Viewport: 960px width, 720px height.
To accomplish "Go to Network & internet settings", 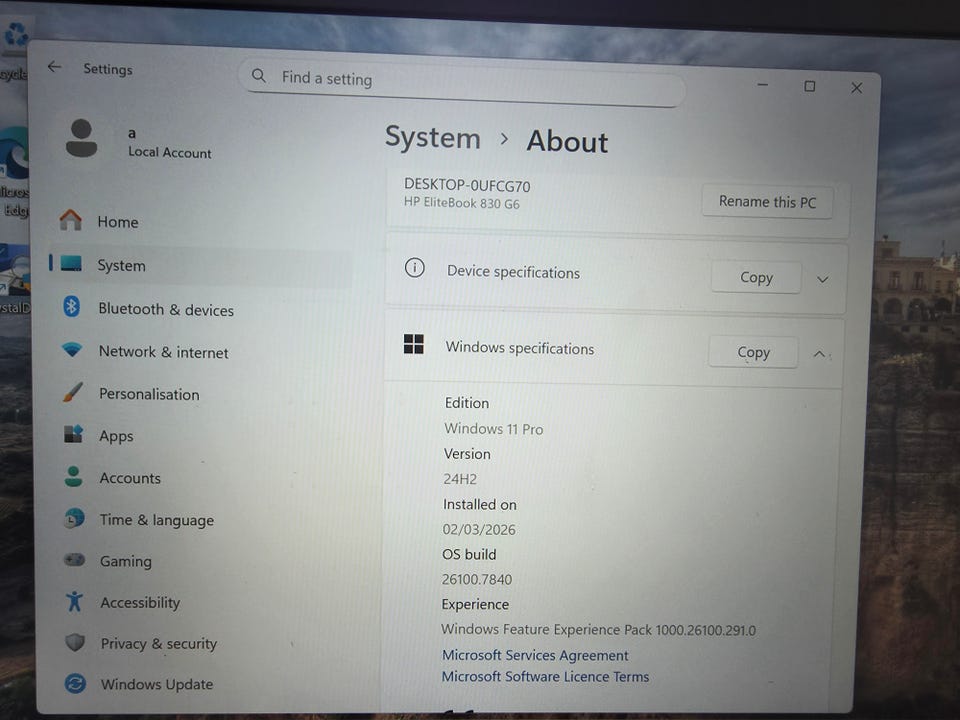I will (x=202, y=351).
